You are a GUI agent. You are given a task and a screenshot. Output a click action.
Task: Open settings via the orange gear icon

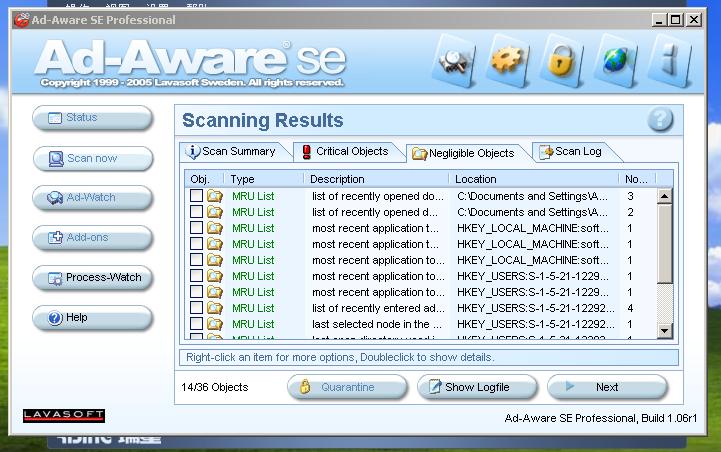coord(508,62)
